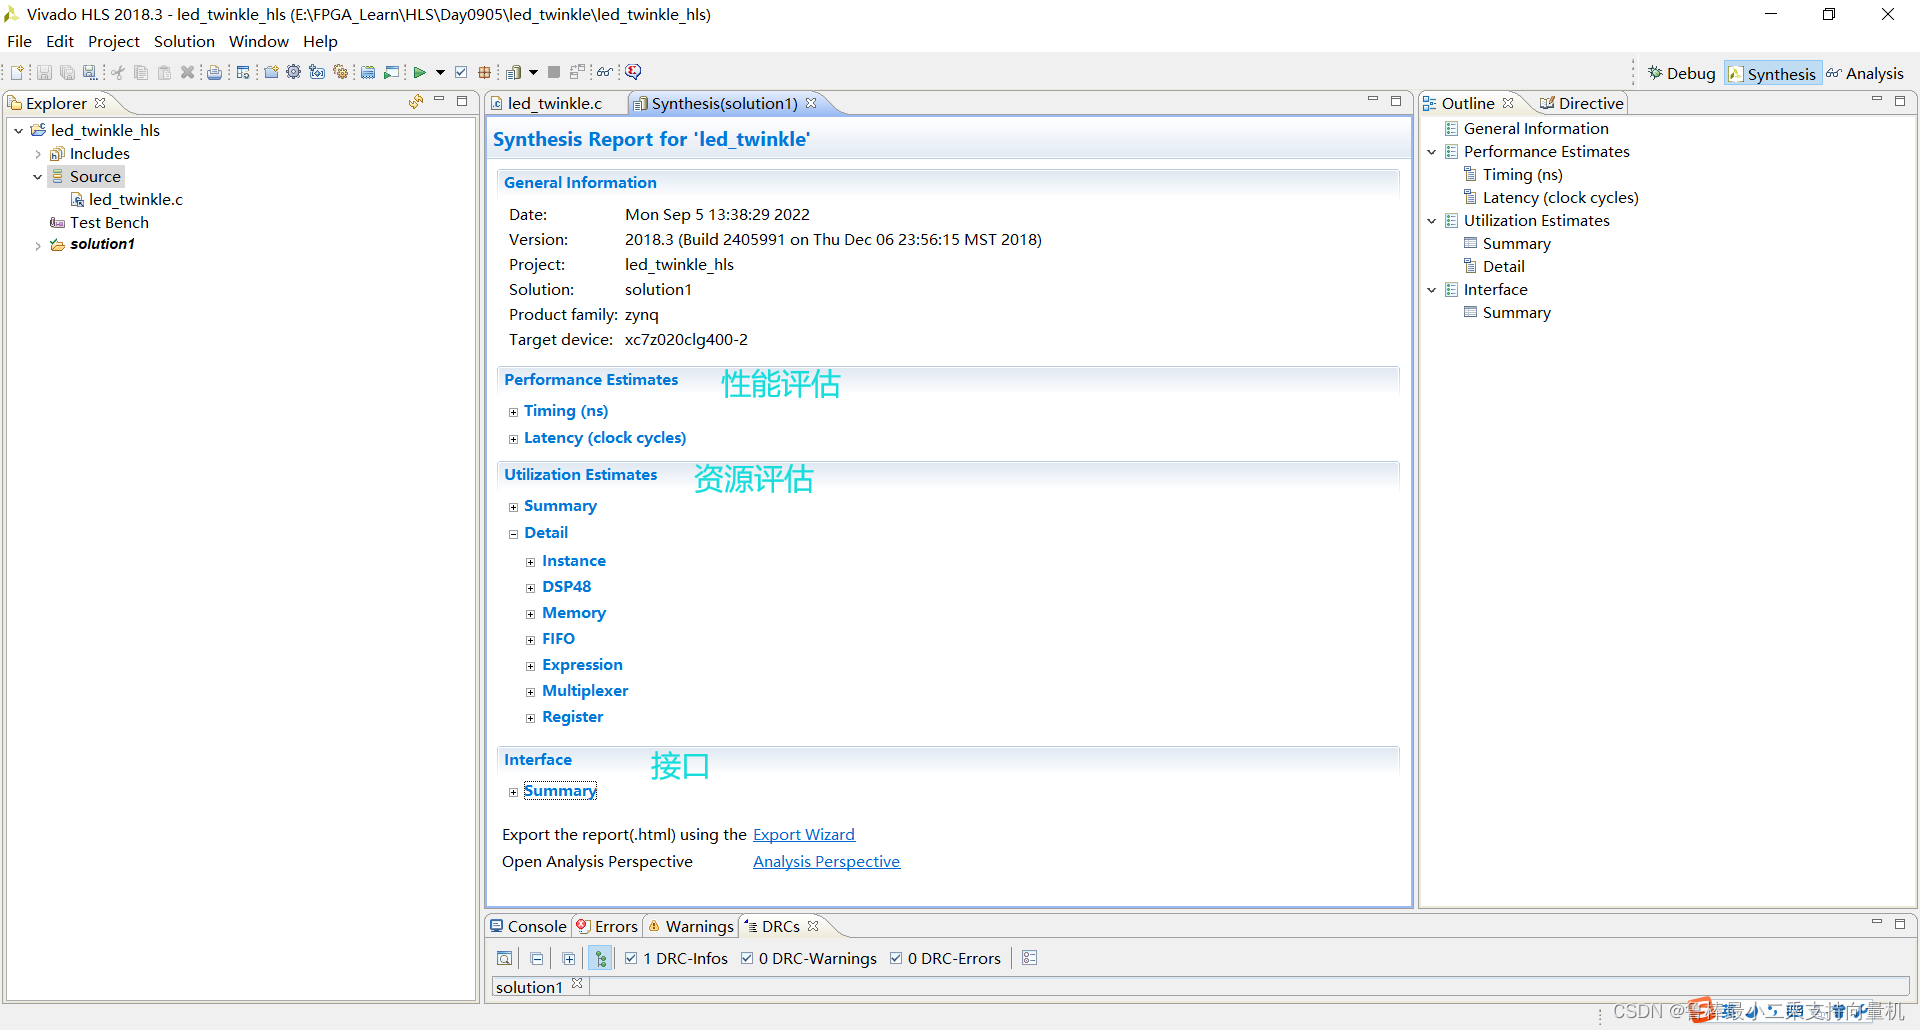Minimize the Explorer panel

439,100
